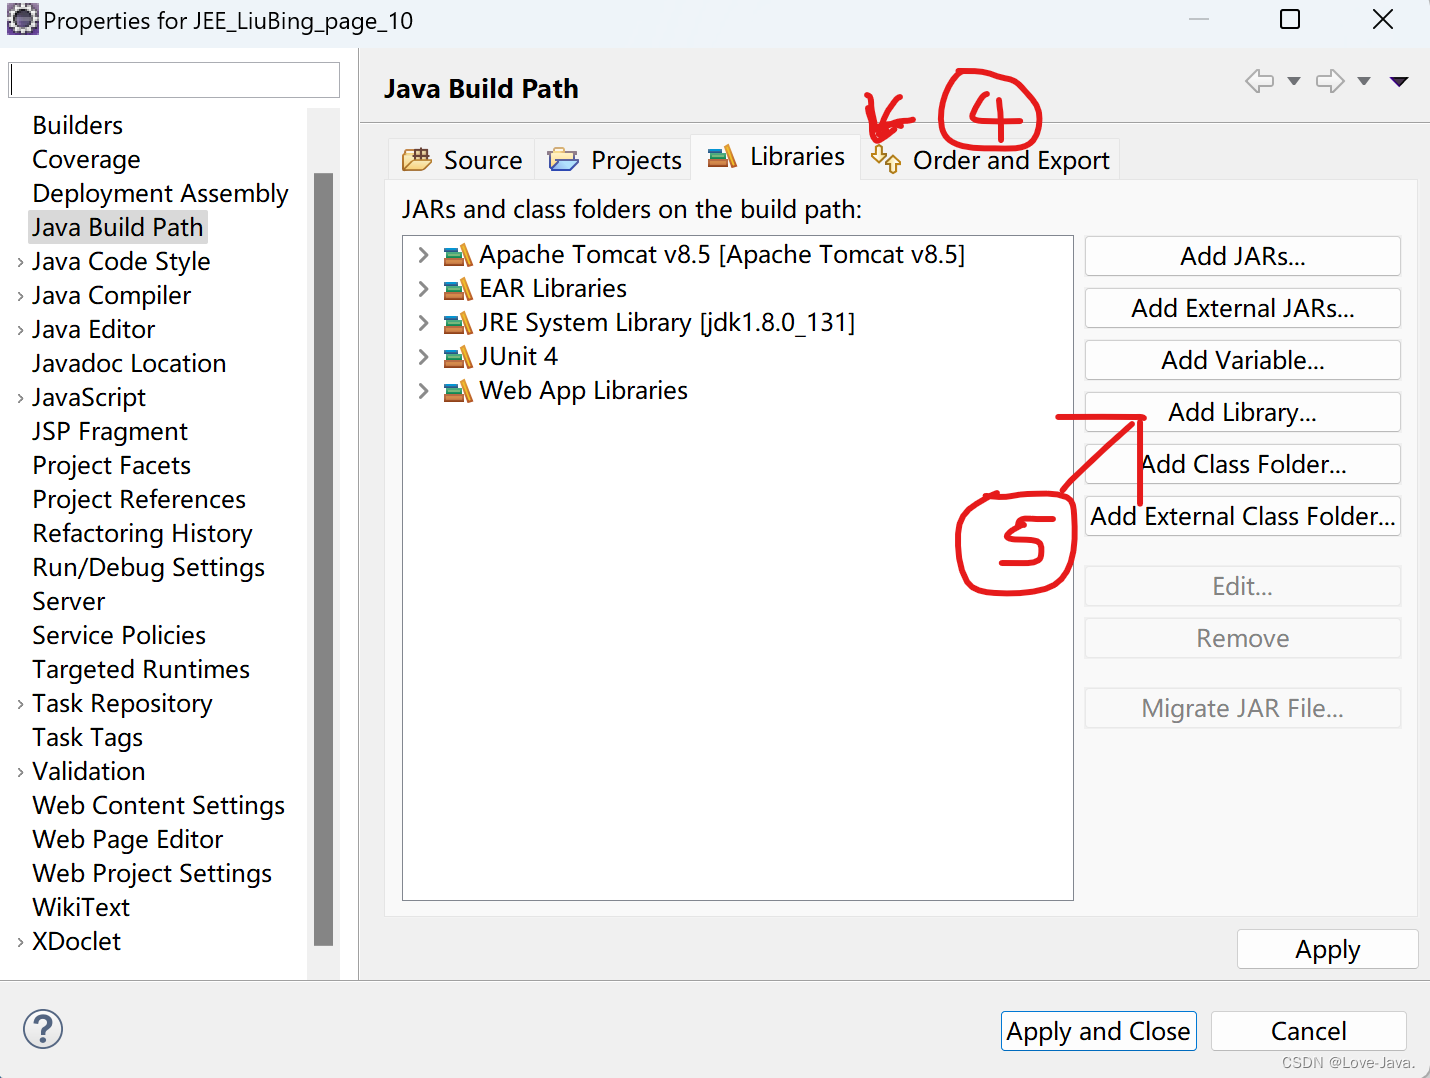This screenshot has width=1430, height=1078.
Task: Maximize the Properties dialog window
Action: (1290, 20)
